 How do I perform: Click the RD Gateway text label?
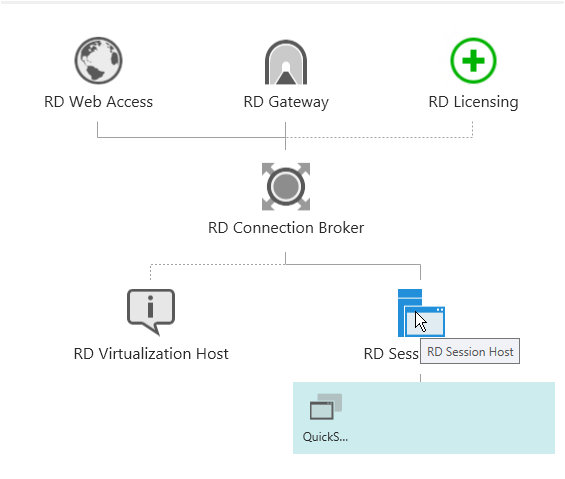(286, 102)
